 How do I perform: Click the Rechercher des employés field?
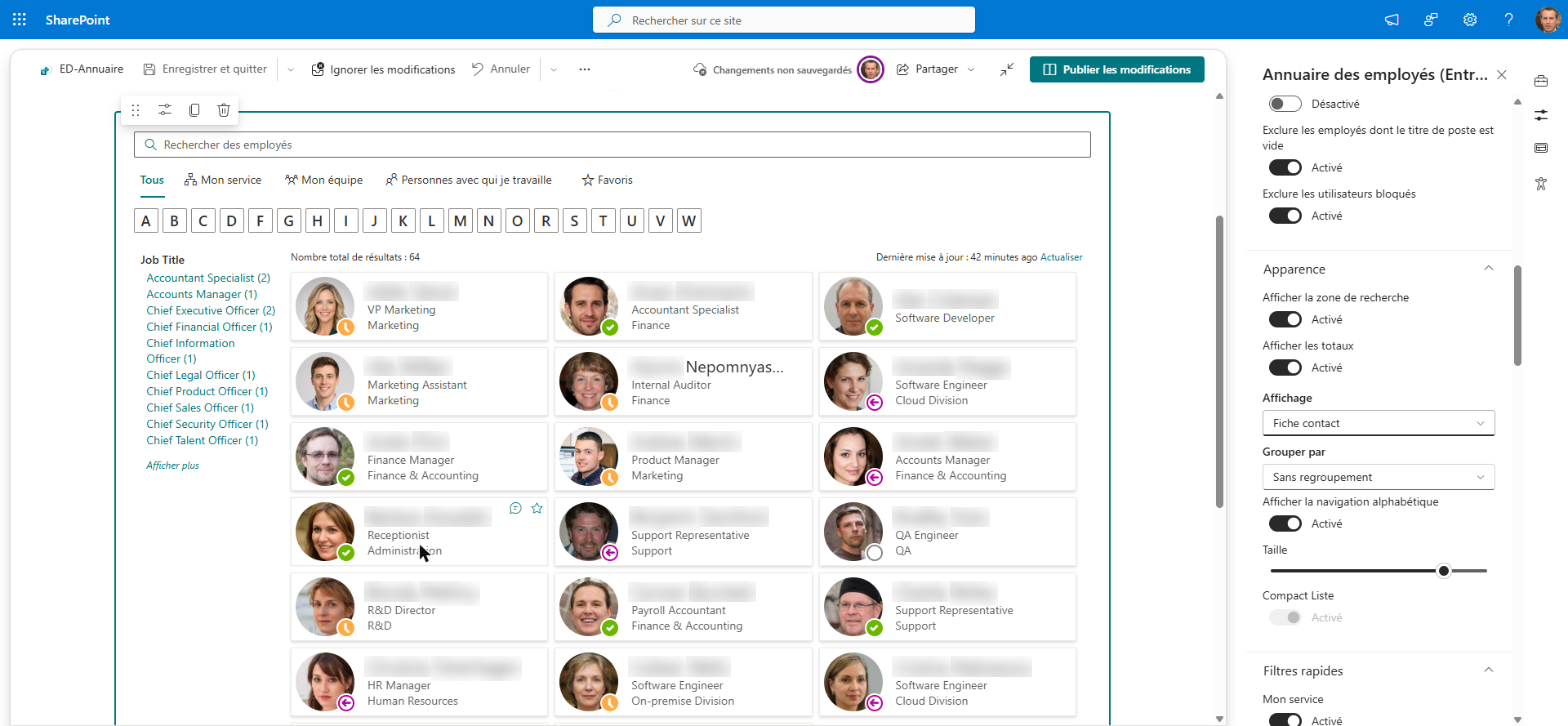612,145
